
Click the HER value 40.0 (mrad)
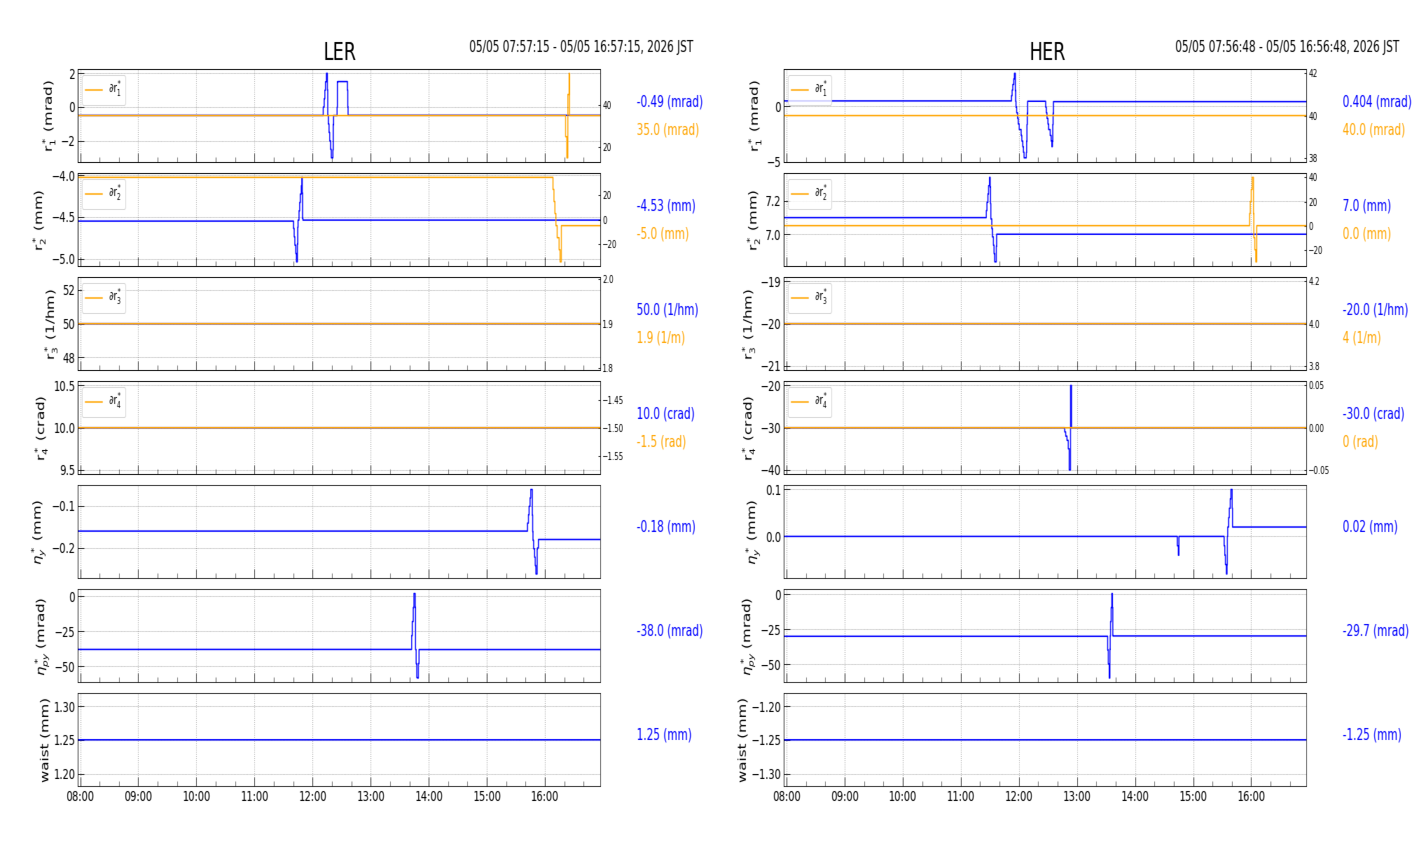(1373, 129)
